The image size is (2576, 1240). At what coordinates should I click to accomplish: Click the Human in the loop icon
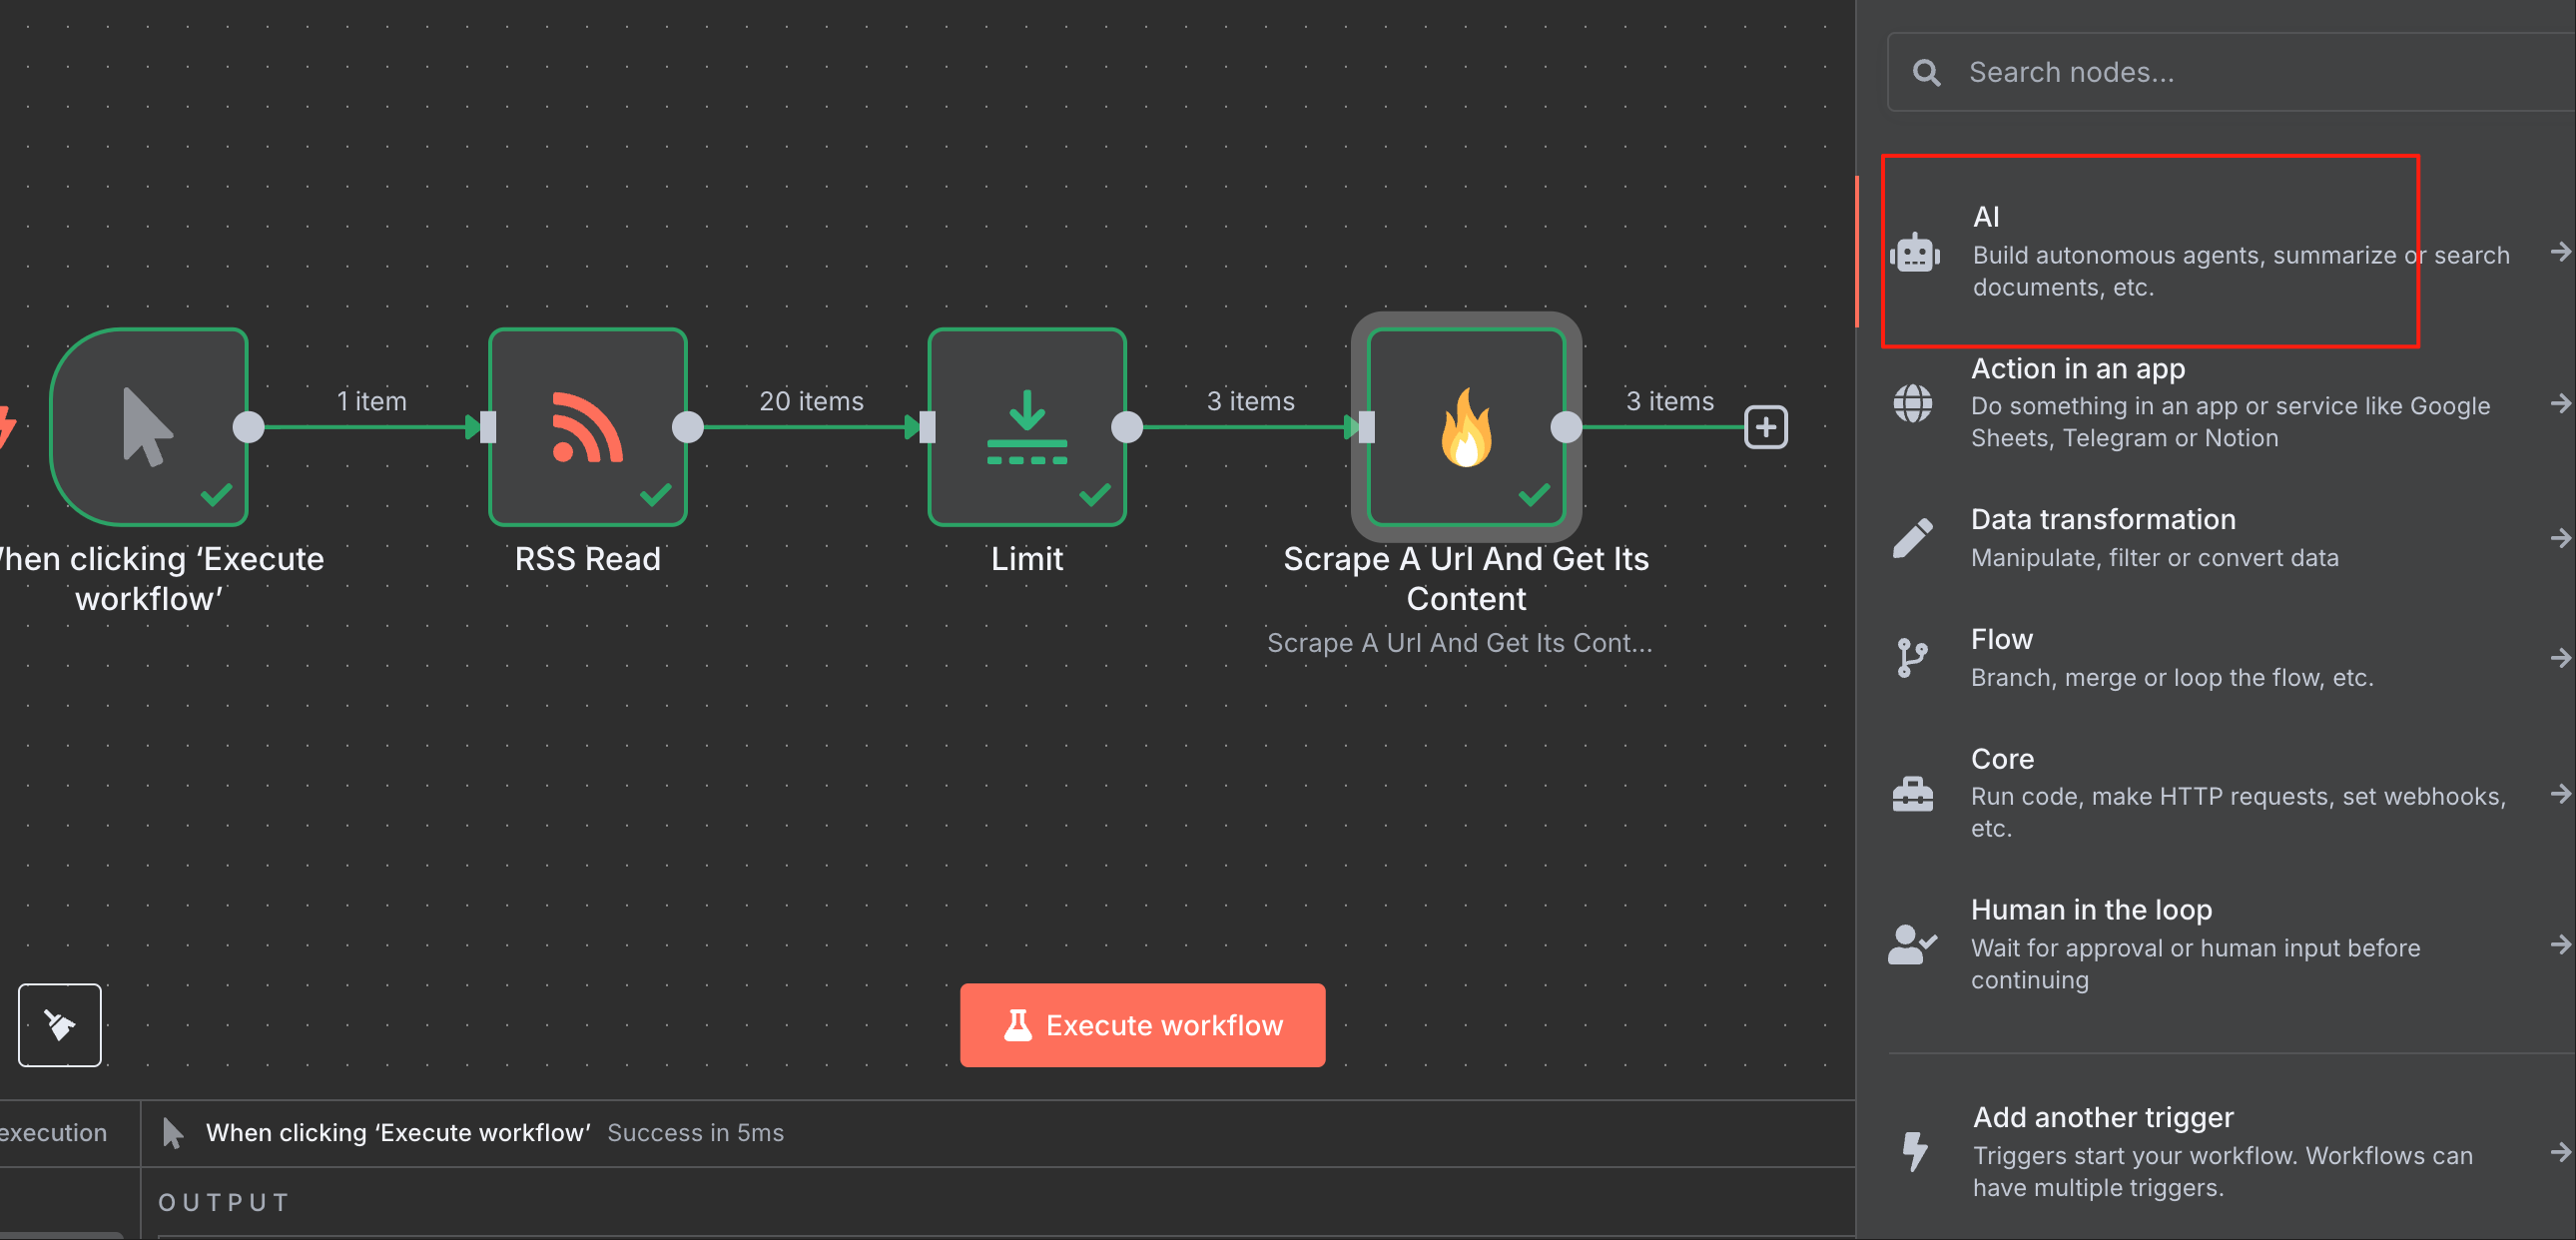(x=1912, y=944)
